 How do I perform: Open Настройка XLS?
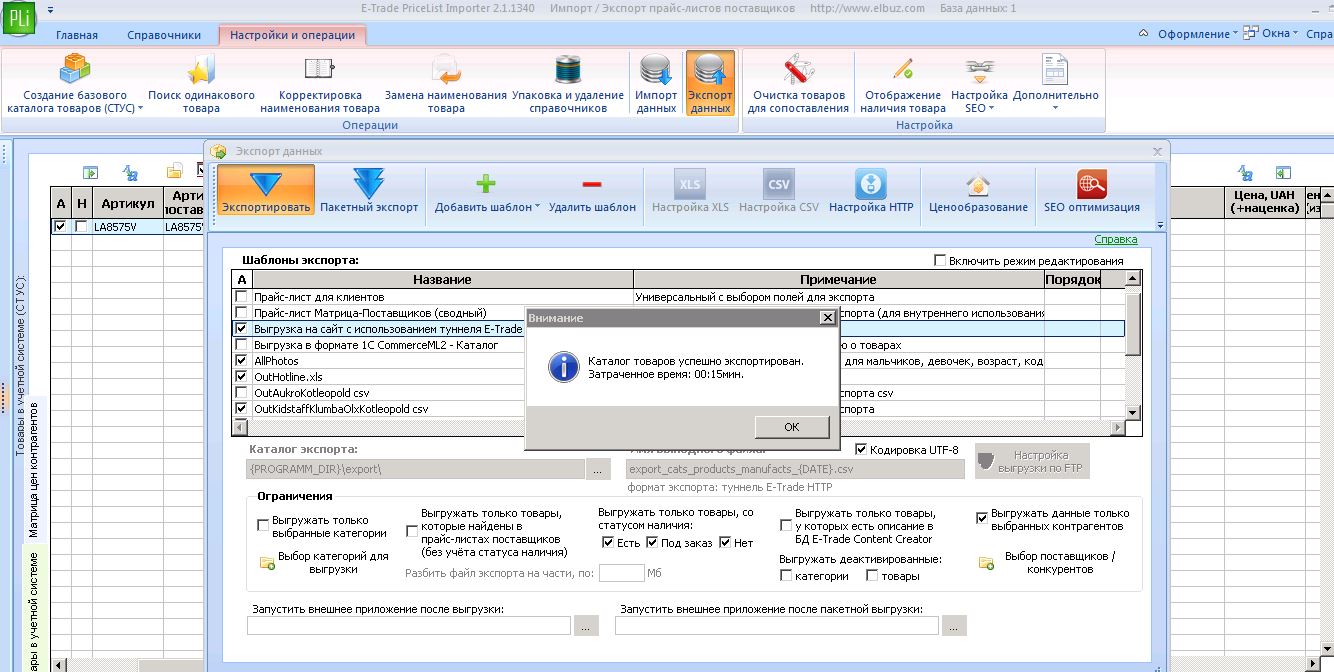pos(690,190)
